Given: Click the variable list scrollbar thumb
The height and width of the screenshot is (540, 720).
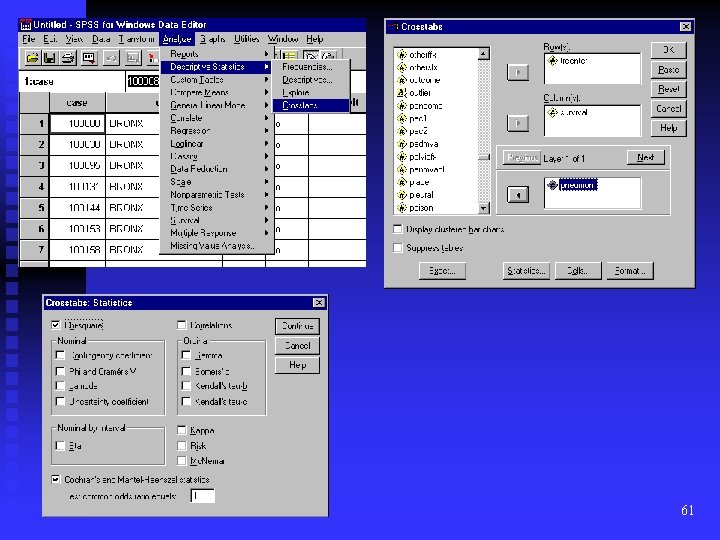Looking at the screenshot, I should click(484, 158).
